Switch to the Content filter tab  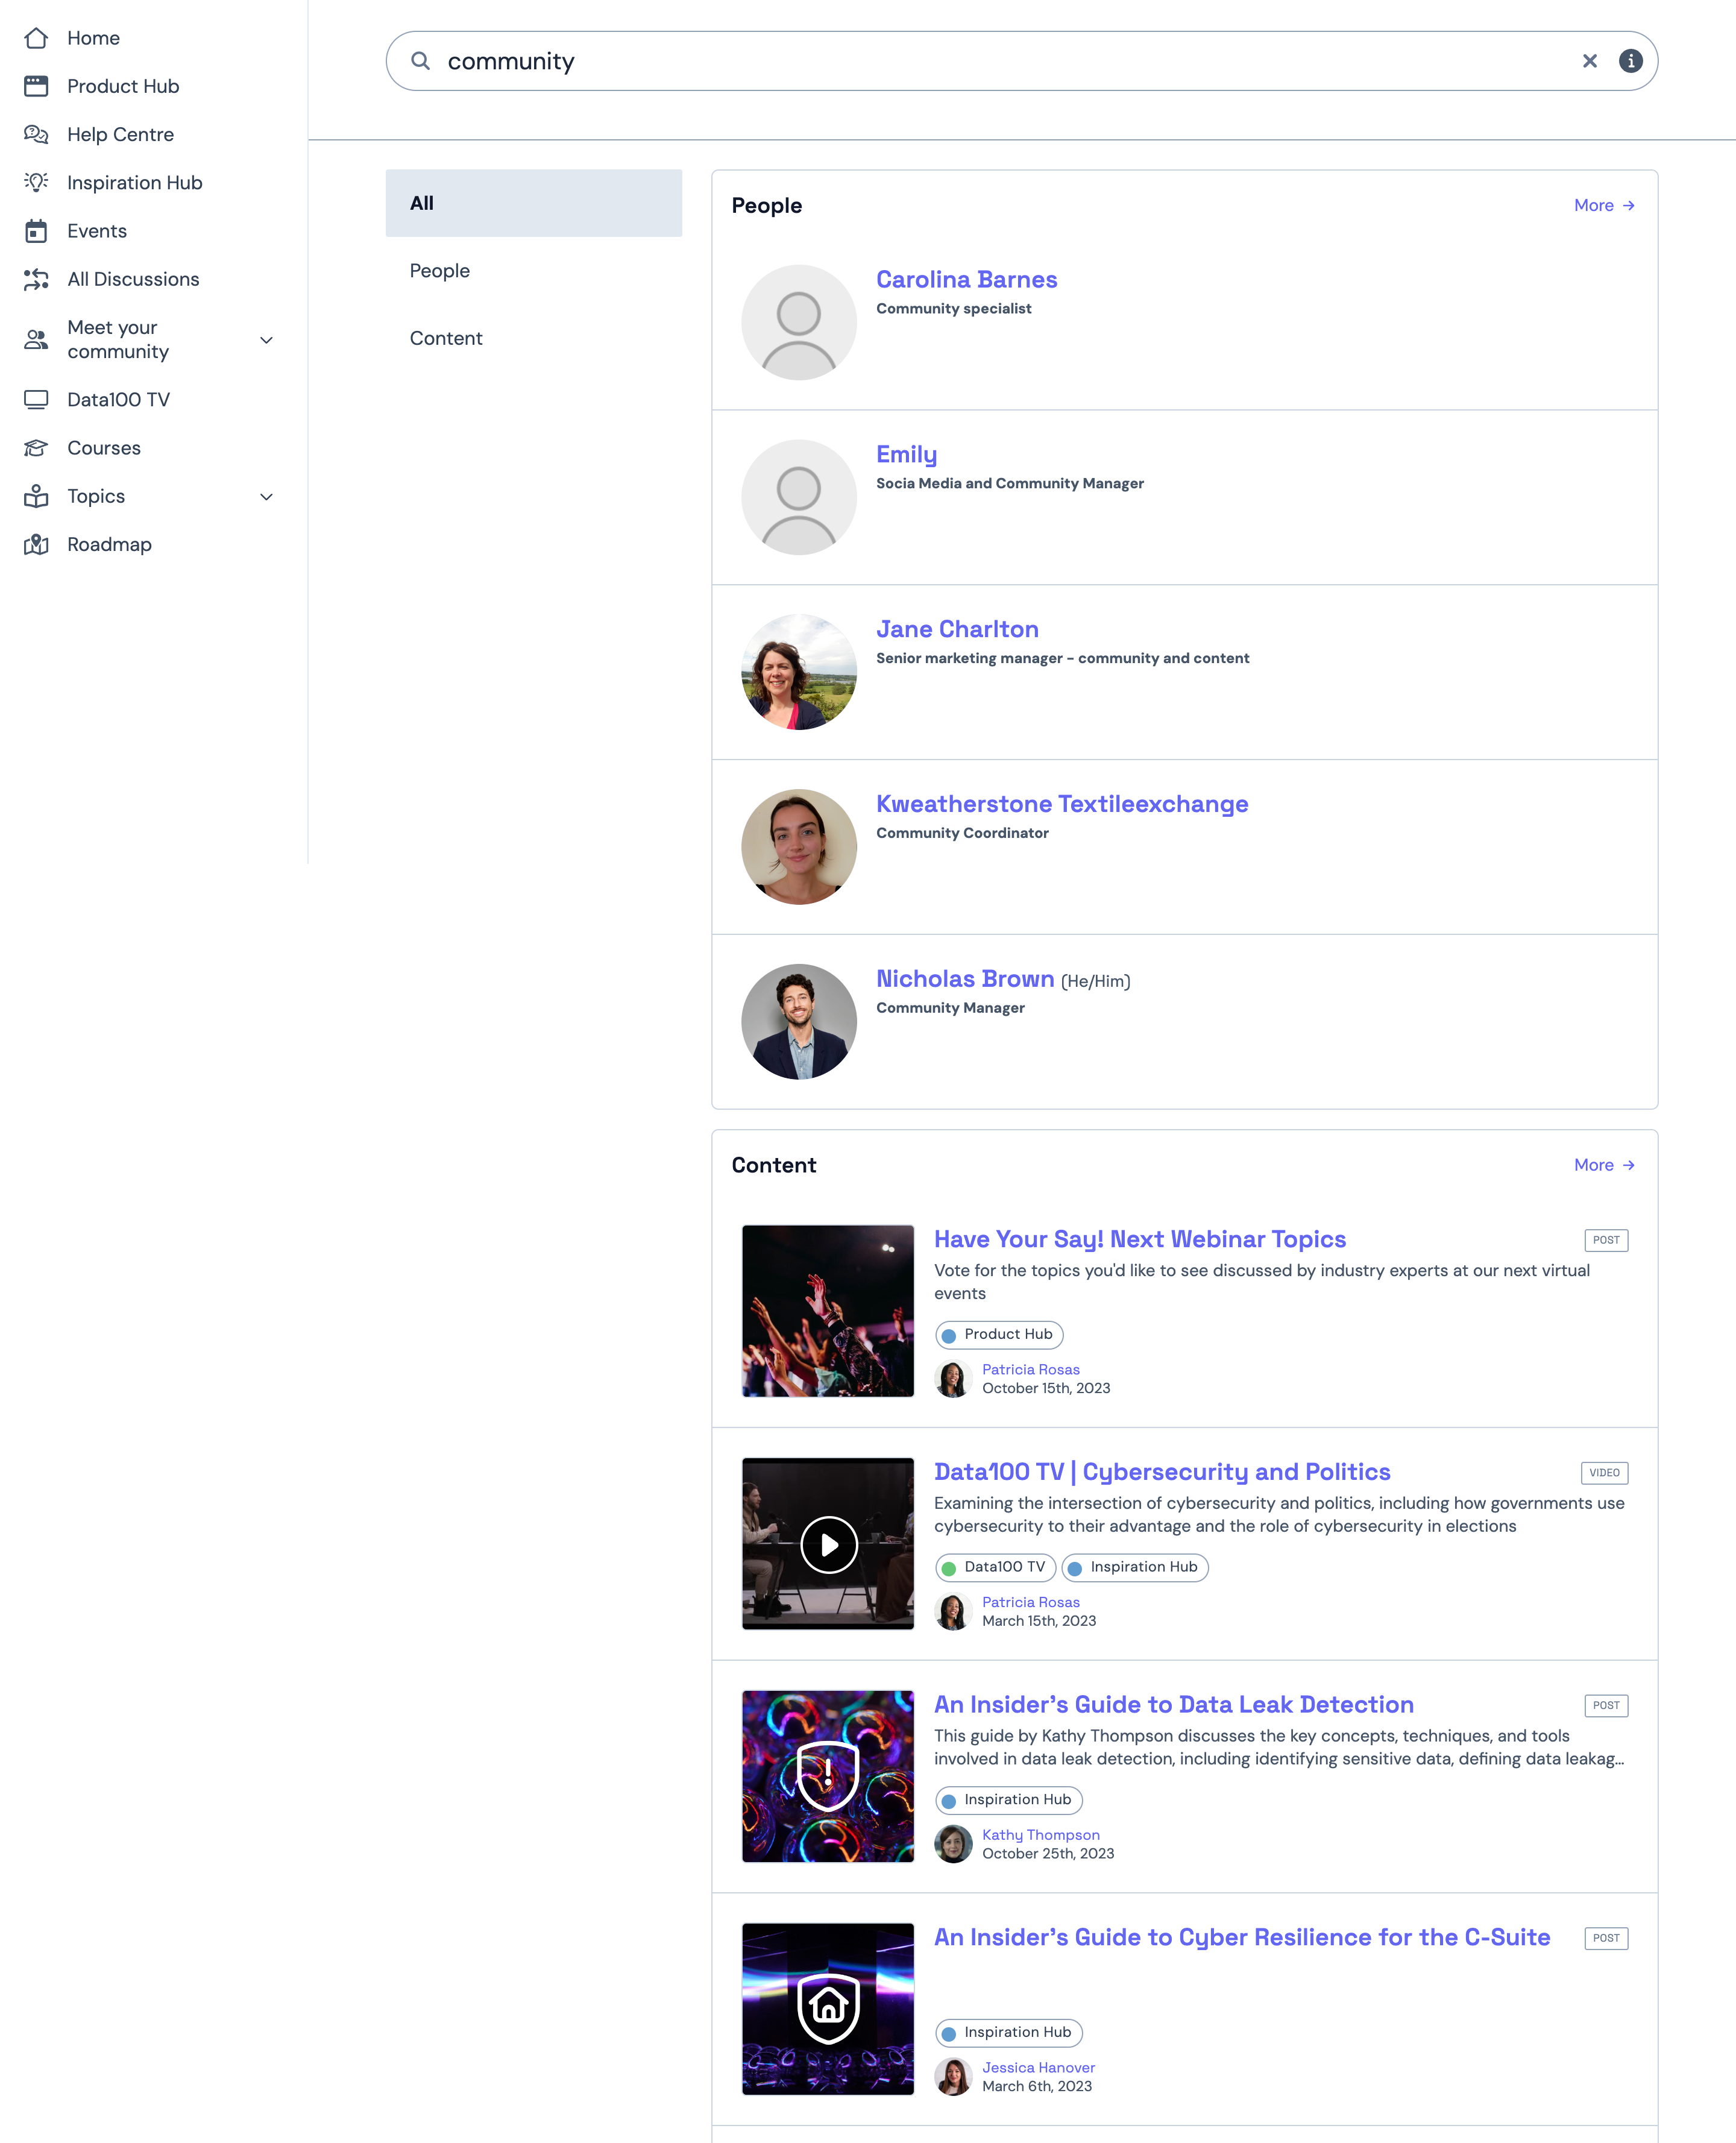click(x=445, y=338)
